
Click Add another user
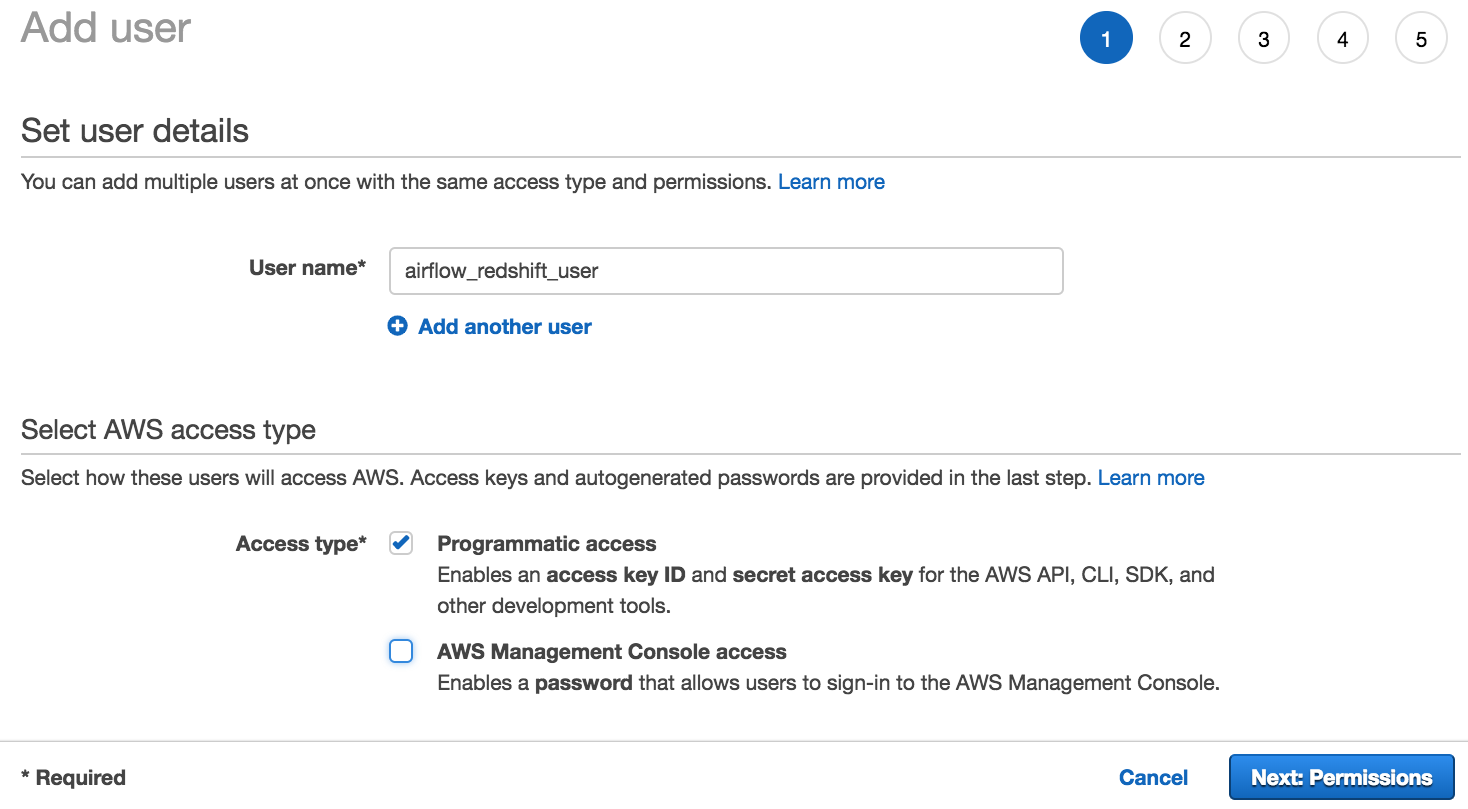504,326
